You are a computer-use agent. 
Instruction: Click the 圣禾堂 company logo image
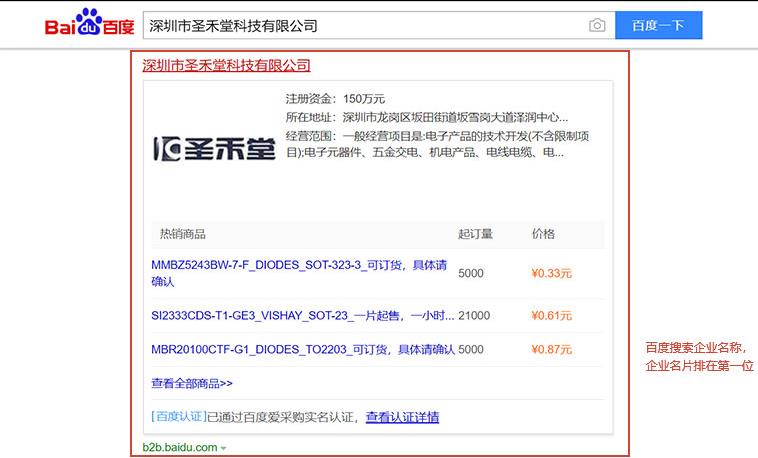click(x=214, y=148)
